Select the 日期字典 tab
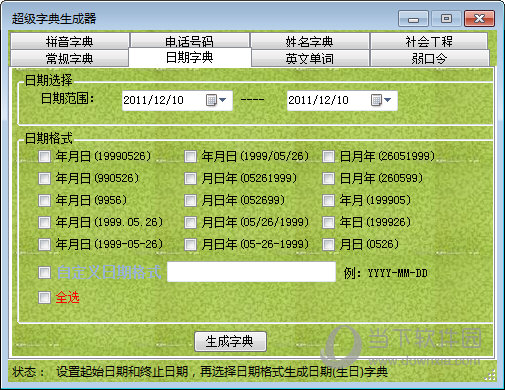 [x=190, y=57]
